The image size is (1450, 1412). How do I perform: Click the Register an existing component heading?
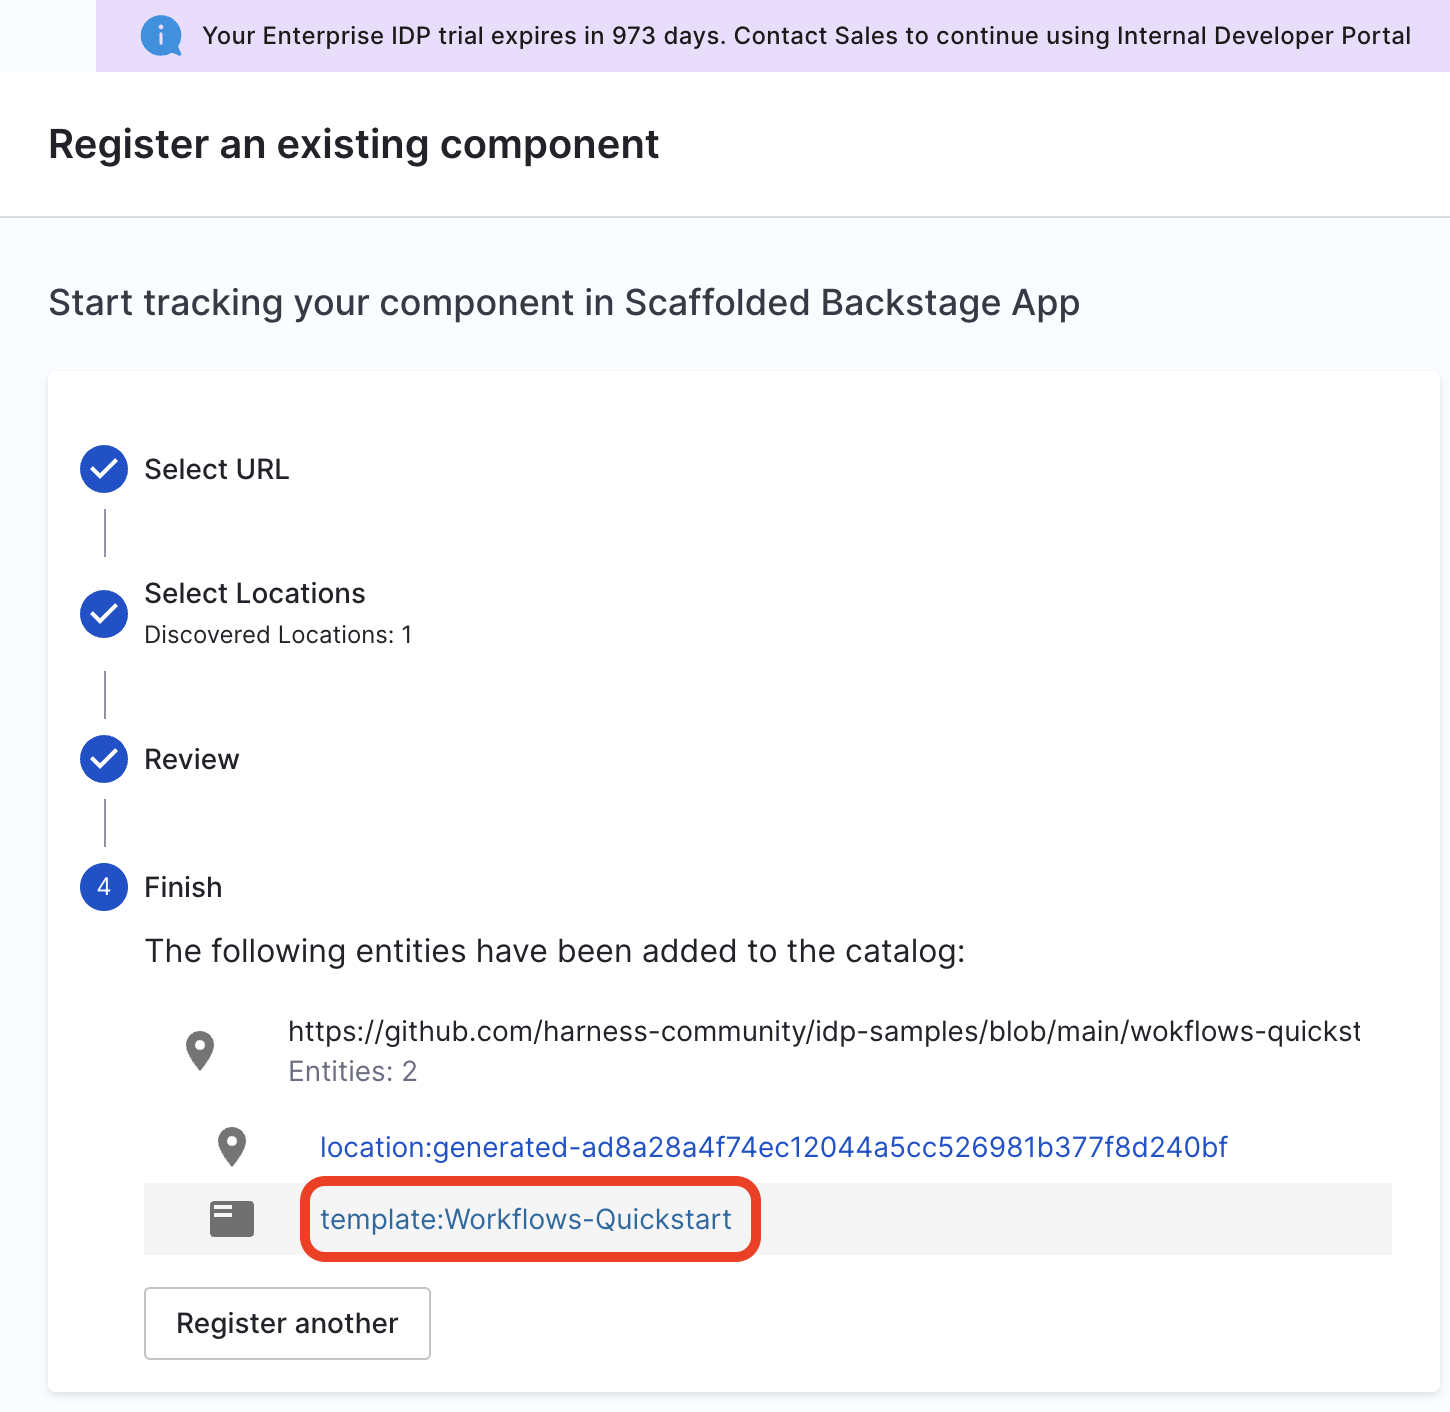click(354, 144)
